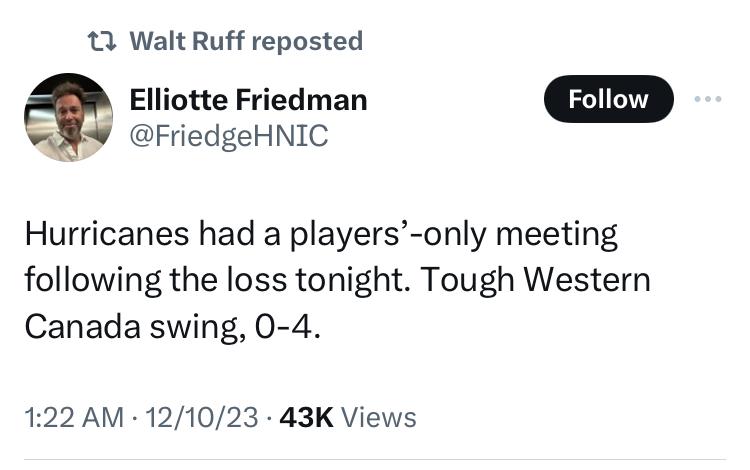Open the Elliotte Friedman display name

pyautogui.click(x=248, y=100)
